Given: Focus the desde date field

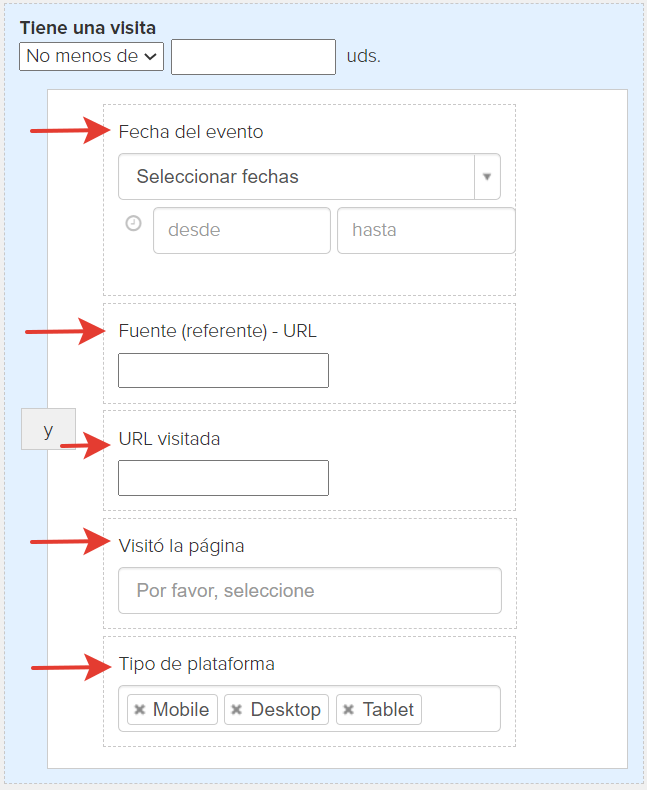Looking at the screenshot, I should 242,230.
